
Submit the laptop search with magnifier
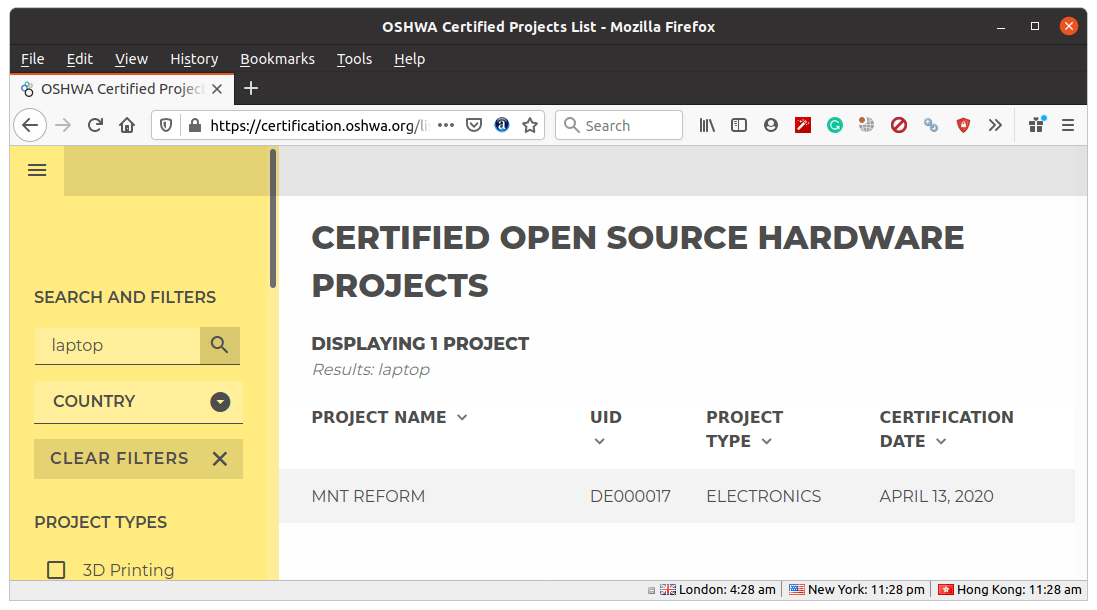coord(220,345)
